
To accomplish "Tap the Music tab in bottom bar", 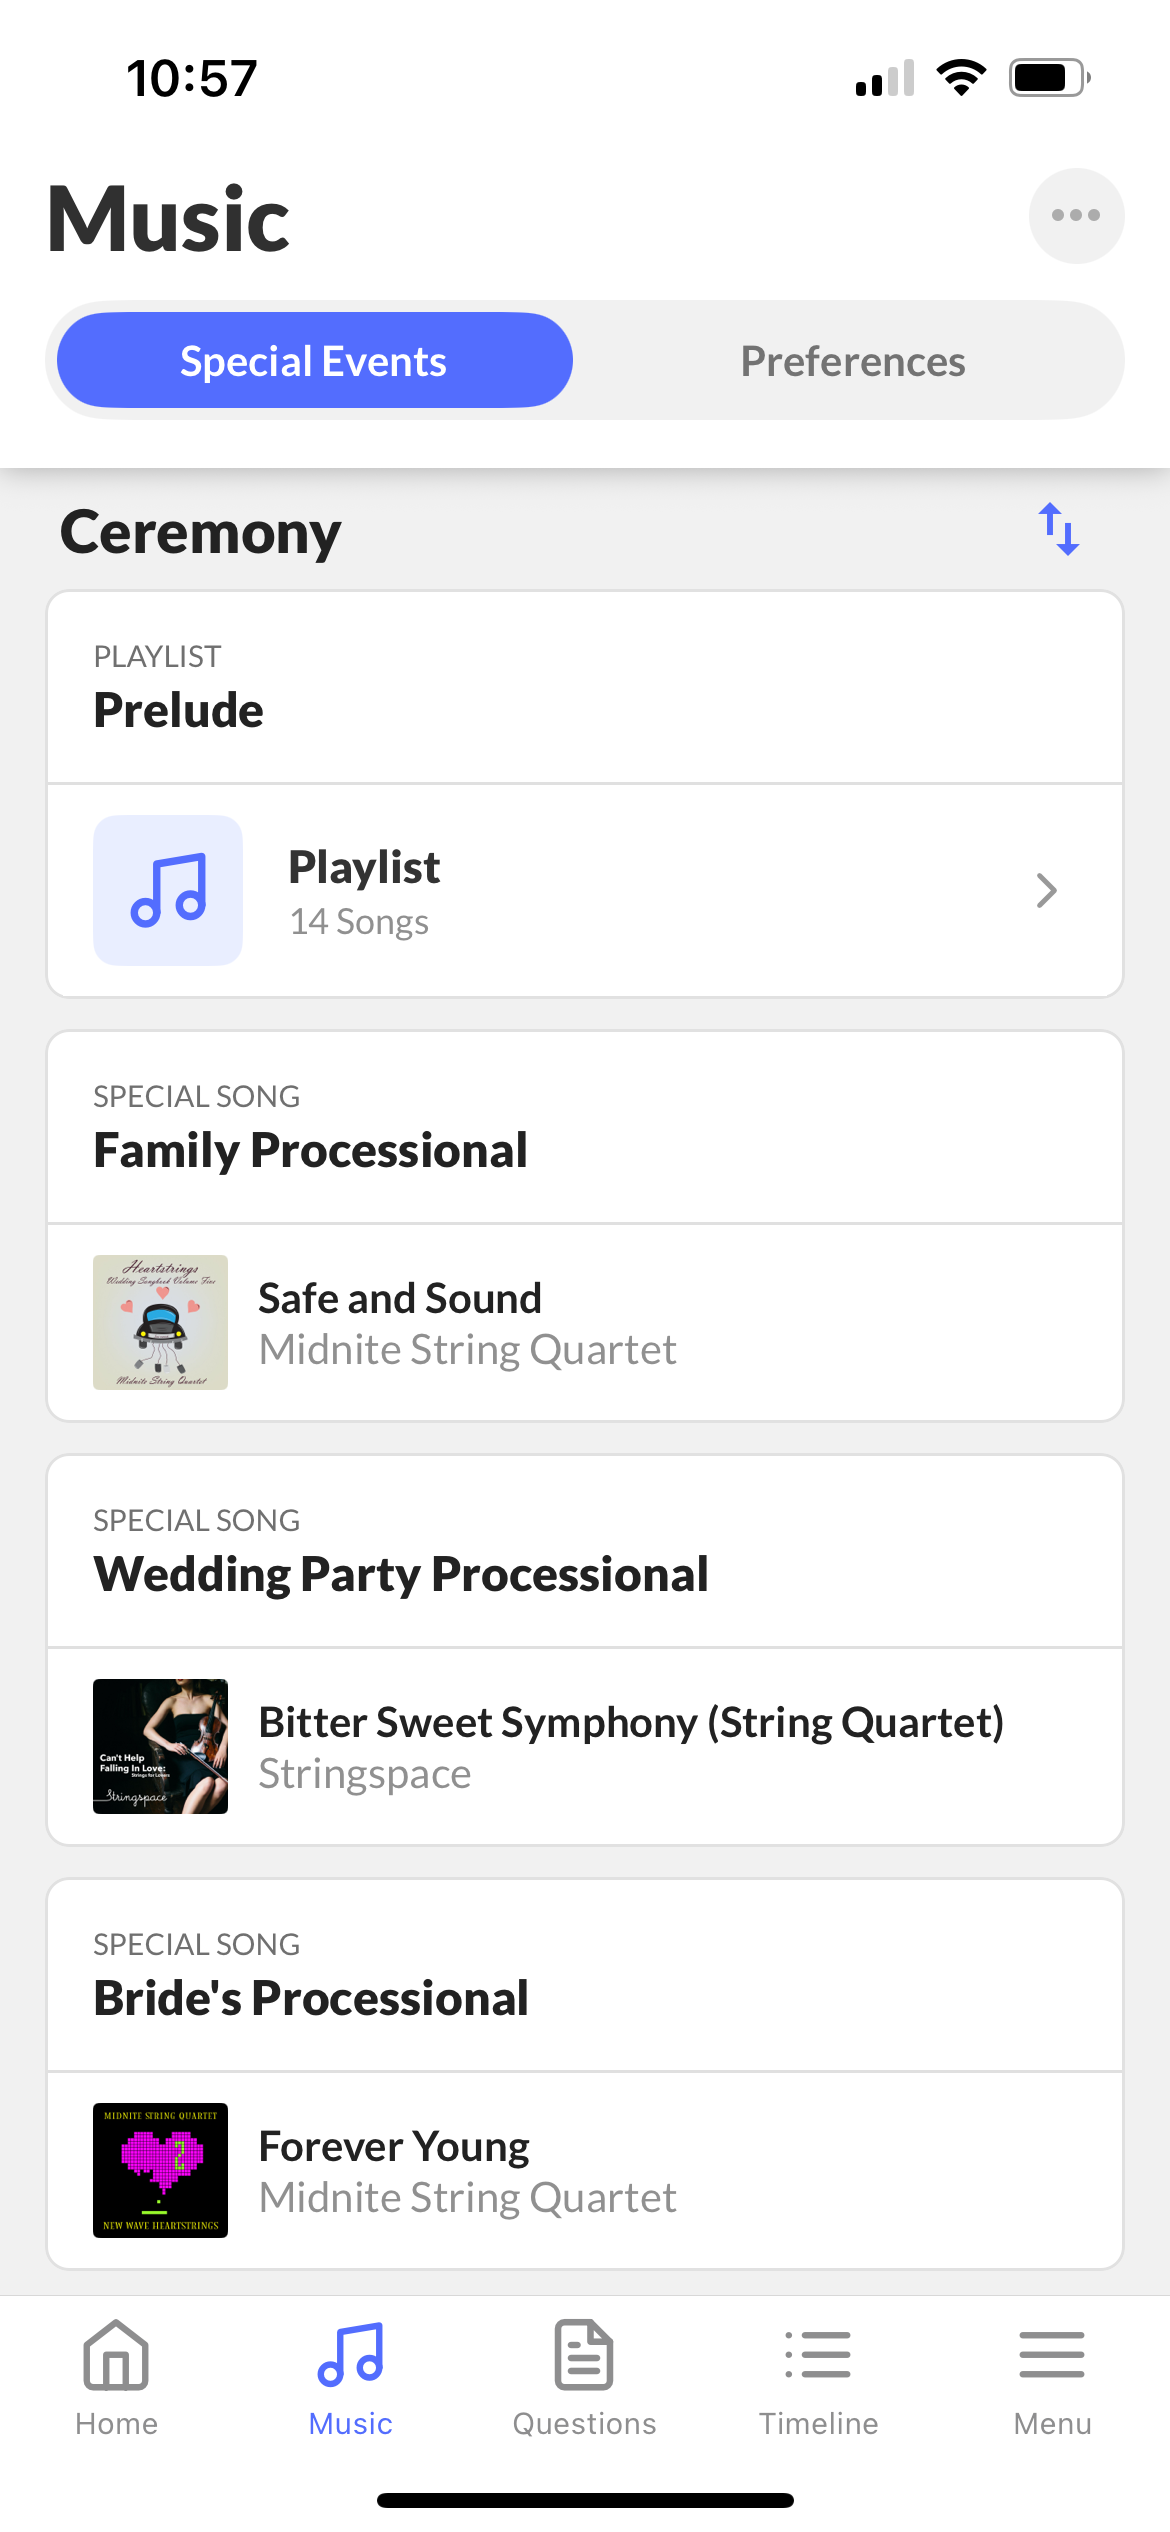I will coord(350,2378).
